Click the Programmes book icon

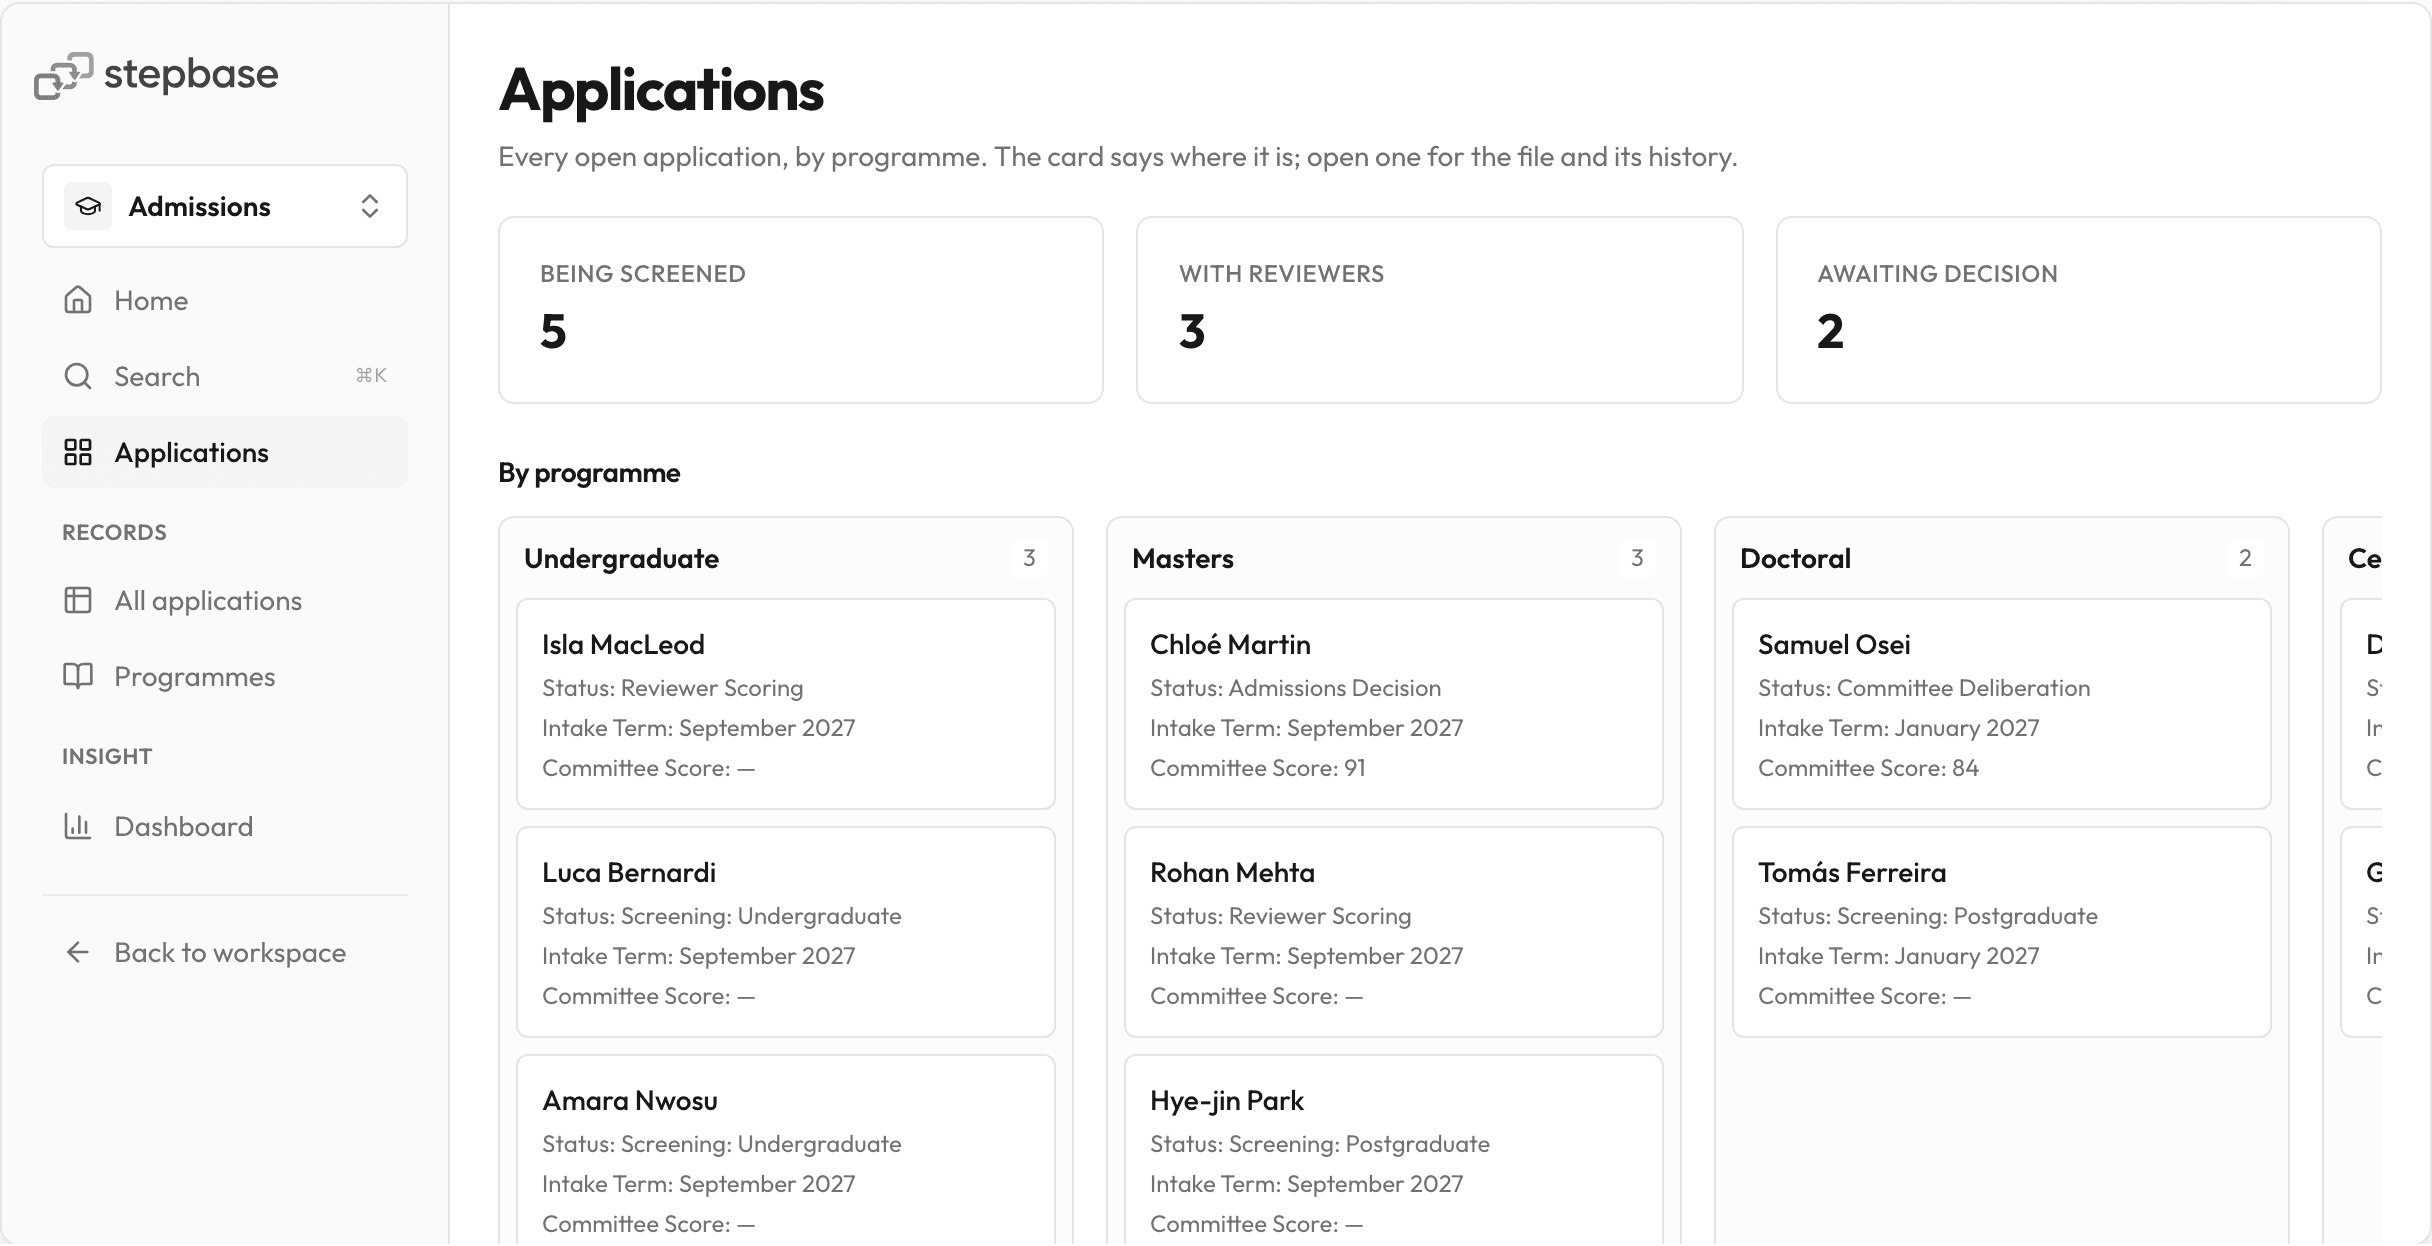point(78,676)
